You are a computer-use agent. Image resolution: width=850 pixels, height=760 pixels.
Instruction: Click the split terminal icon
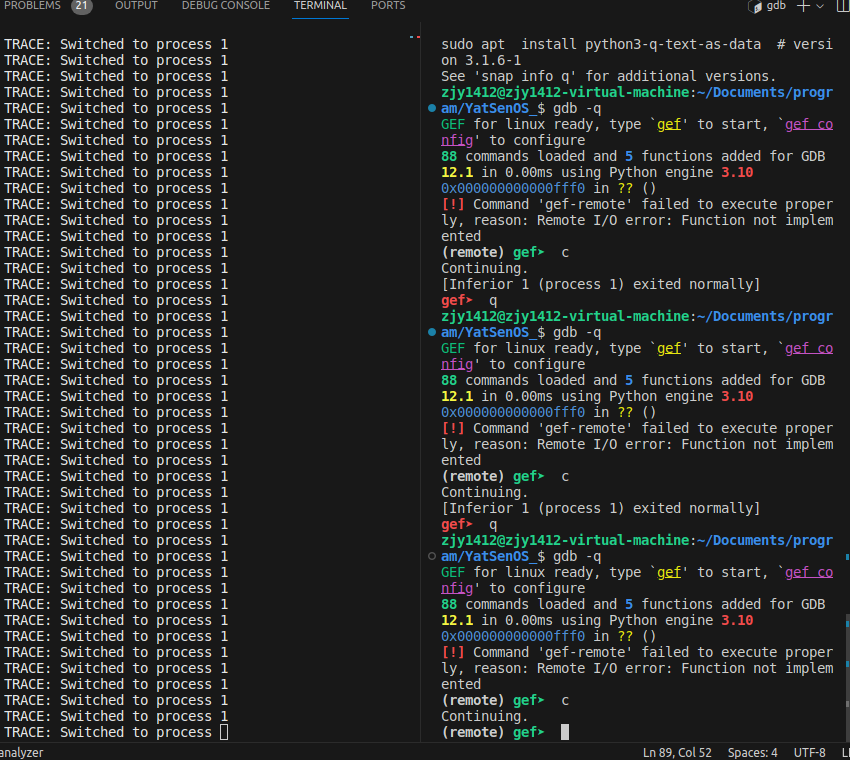(x=843, y=6)
